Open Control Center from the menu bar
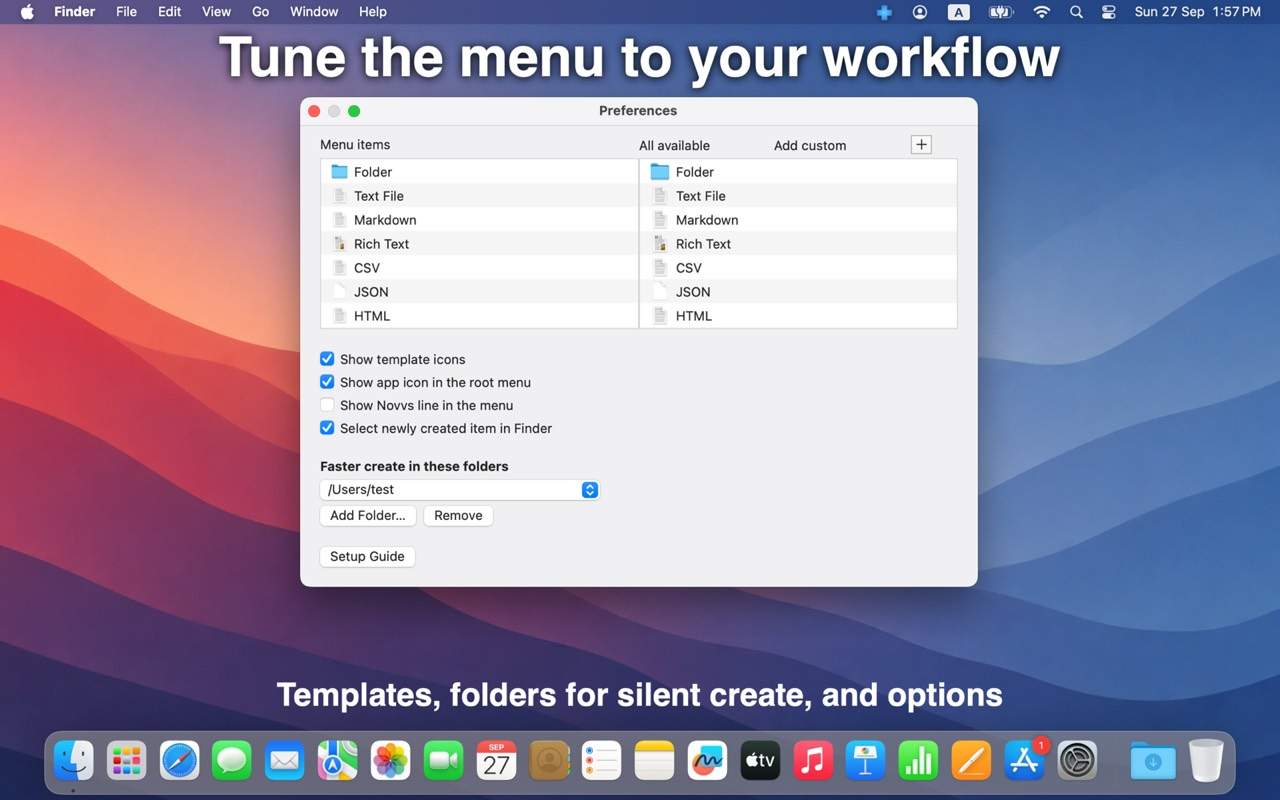This screenshot has height=800, width=1280. point(1108,12)
